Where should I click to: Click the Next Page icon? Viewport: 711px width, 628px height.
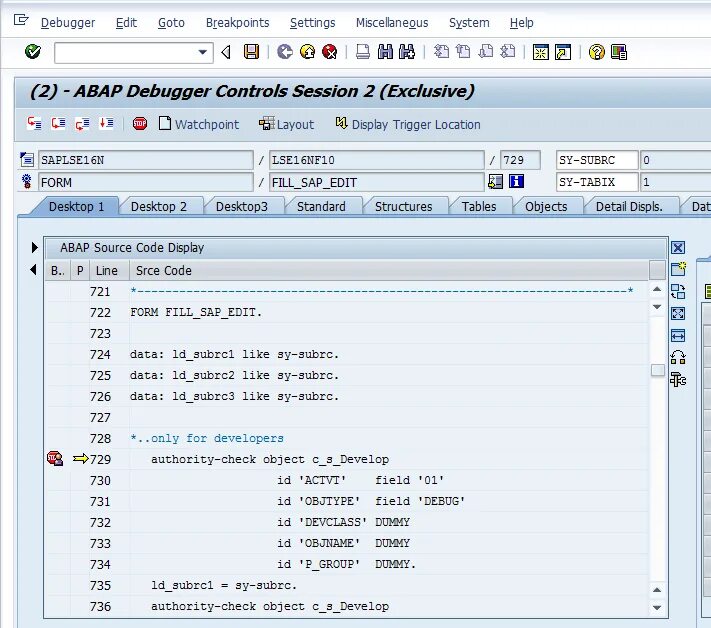point(486,52)
